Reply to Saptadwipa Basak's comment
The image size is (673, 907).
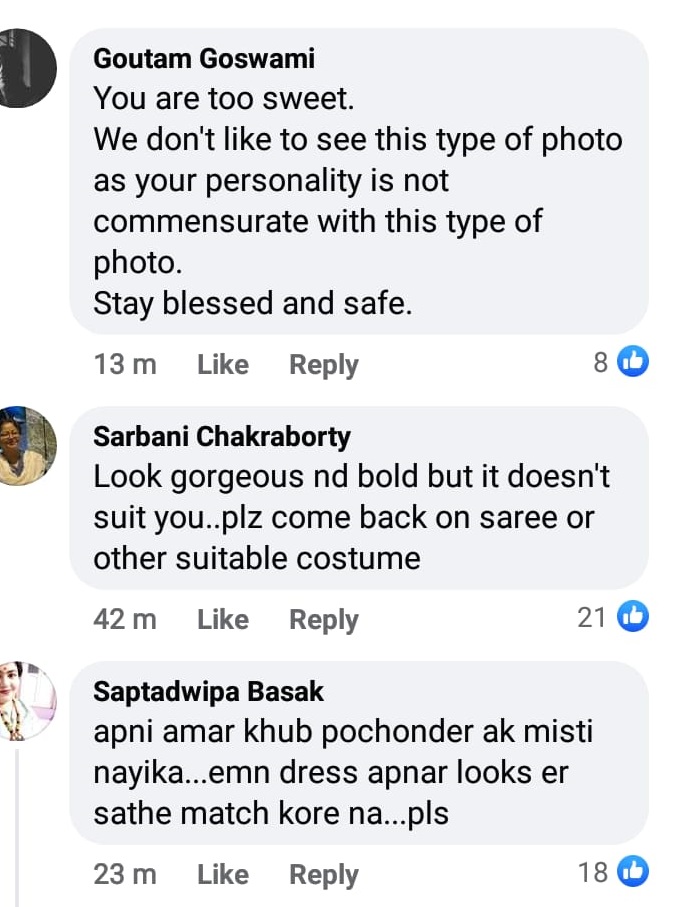323,875
